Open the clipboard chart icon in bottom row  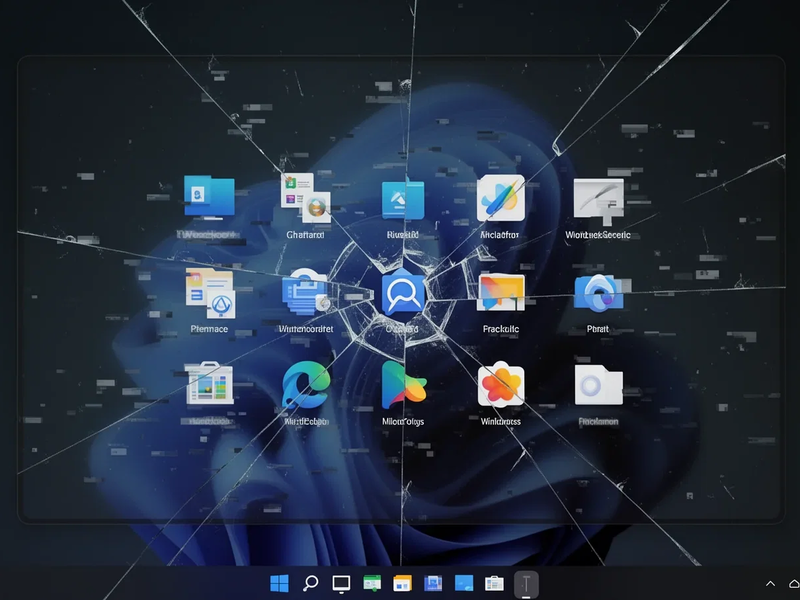point(209,384)
